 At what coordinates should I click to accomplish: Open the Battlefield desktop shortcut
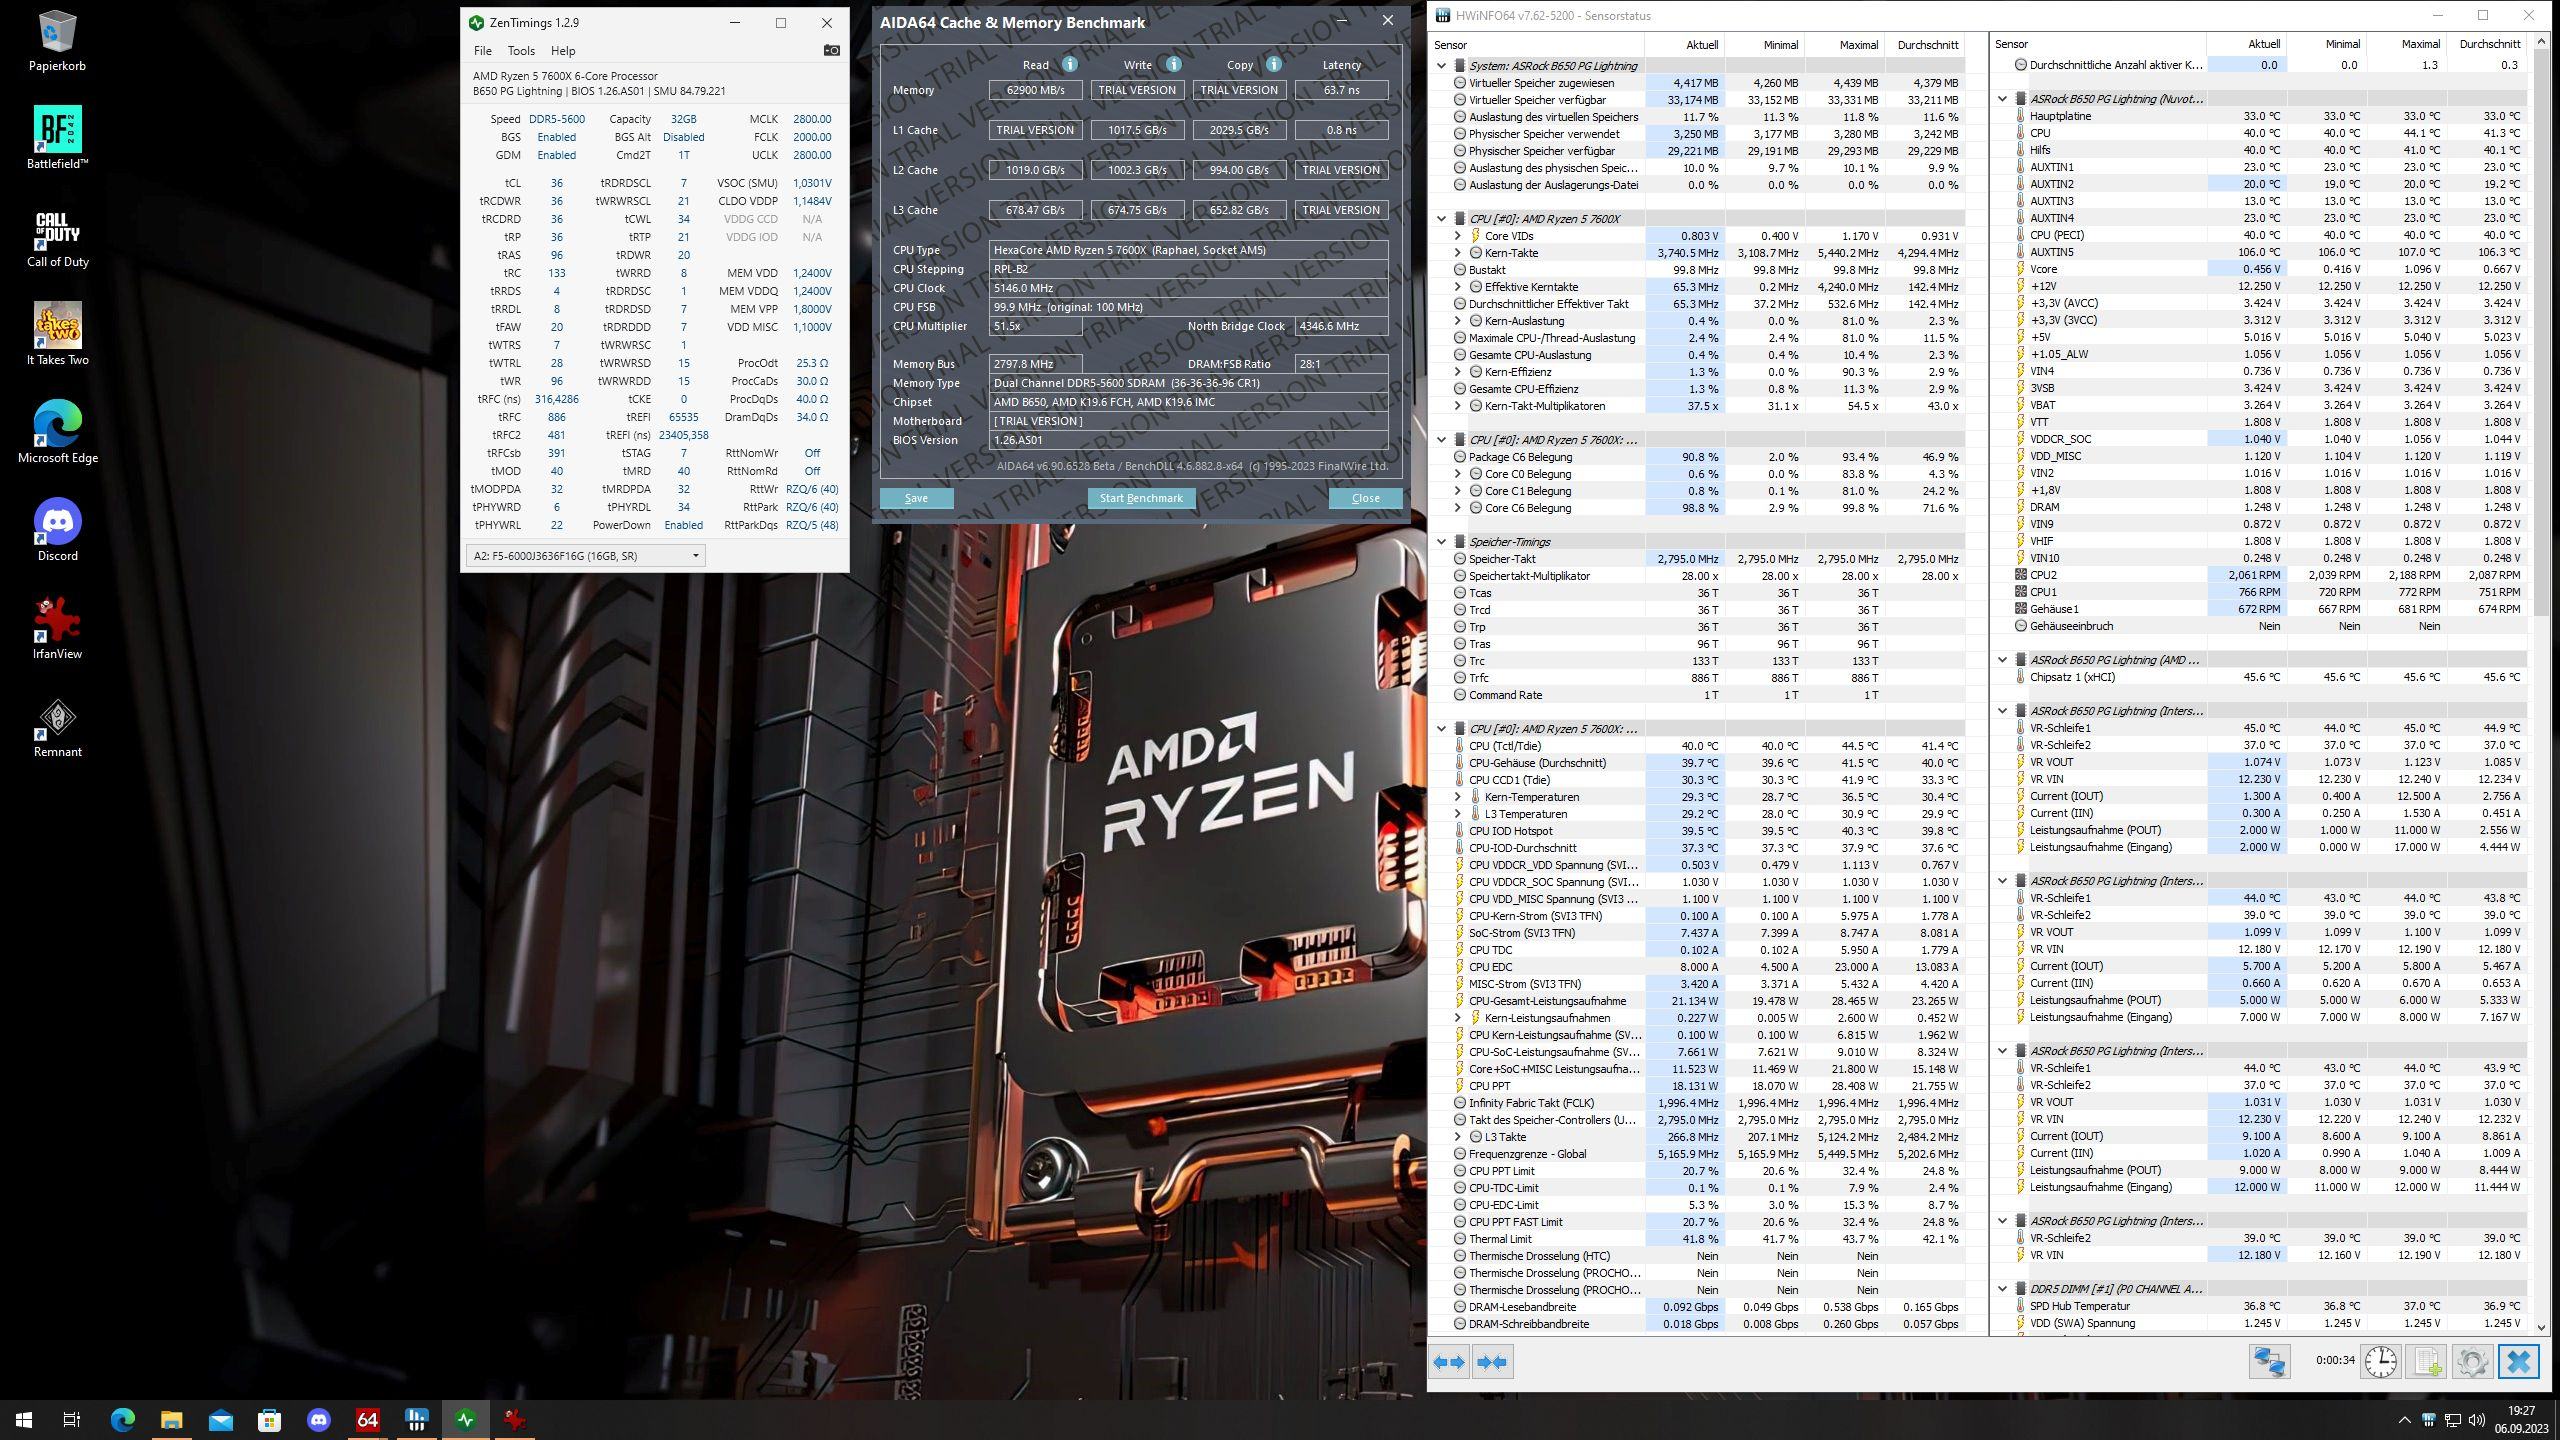click(57, 138)
